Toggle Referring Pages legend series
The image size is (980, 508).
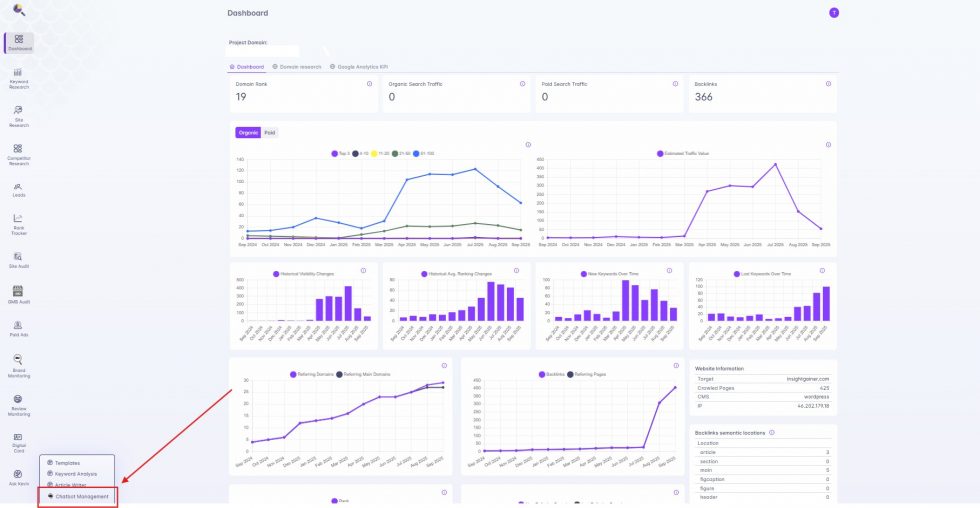[587, 374]
